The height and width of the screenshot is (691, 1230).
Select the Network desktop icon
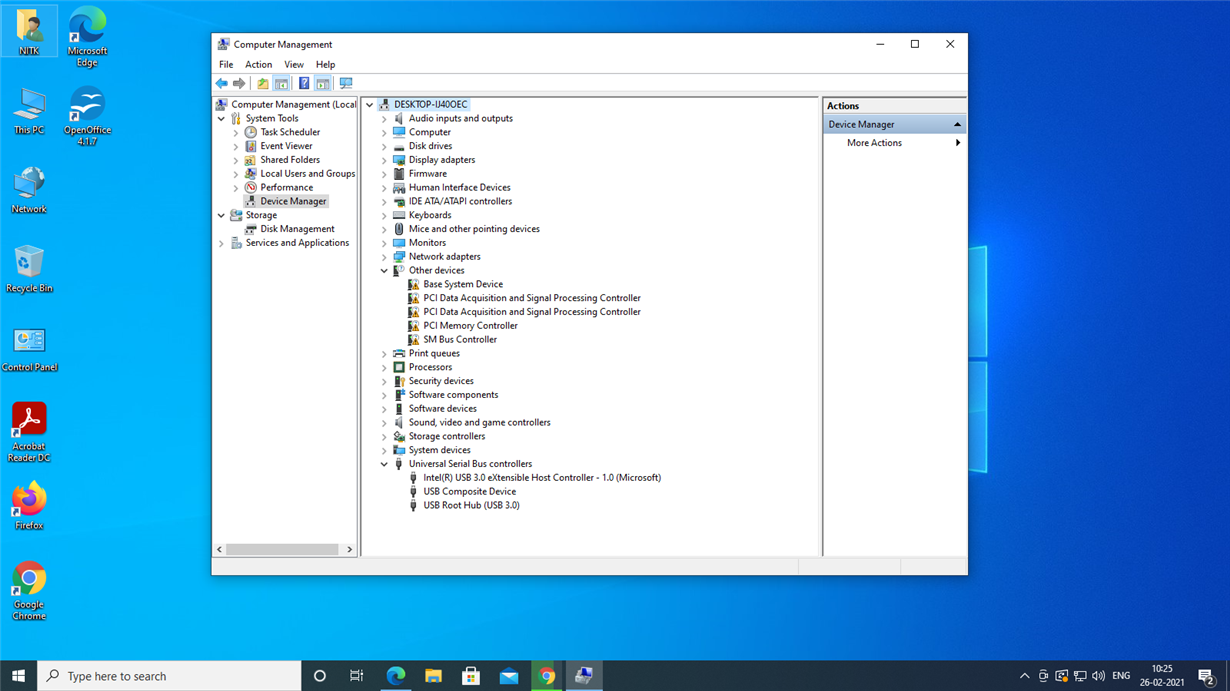(29, 190)
